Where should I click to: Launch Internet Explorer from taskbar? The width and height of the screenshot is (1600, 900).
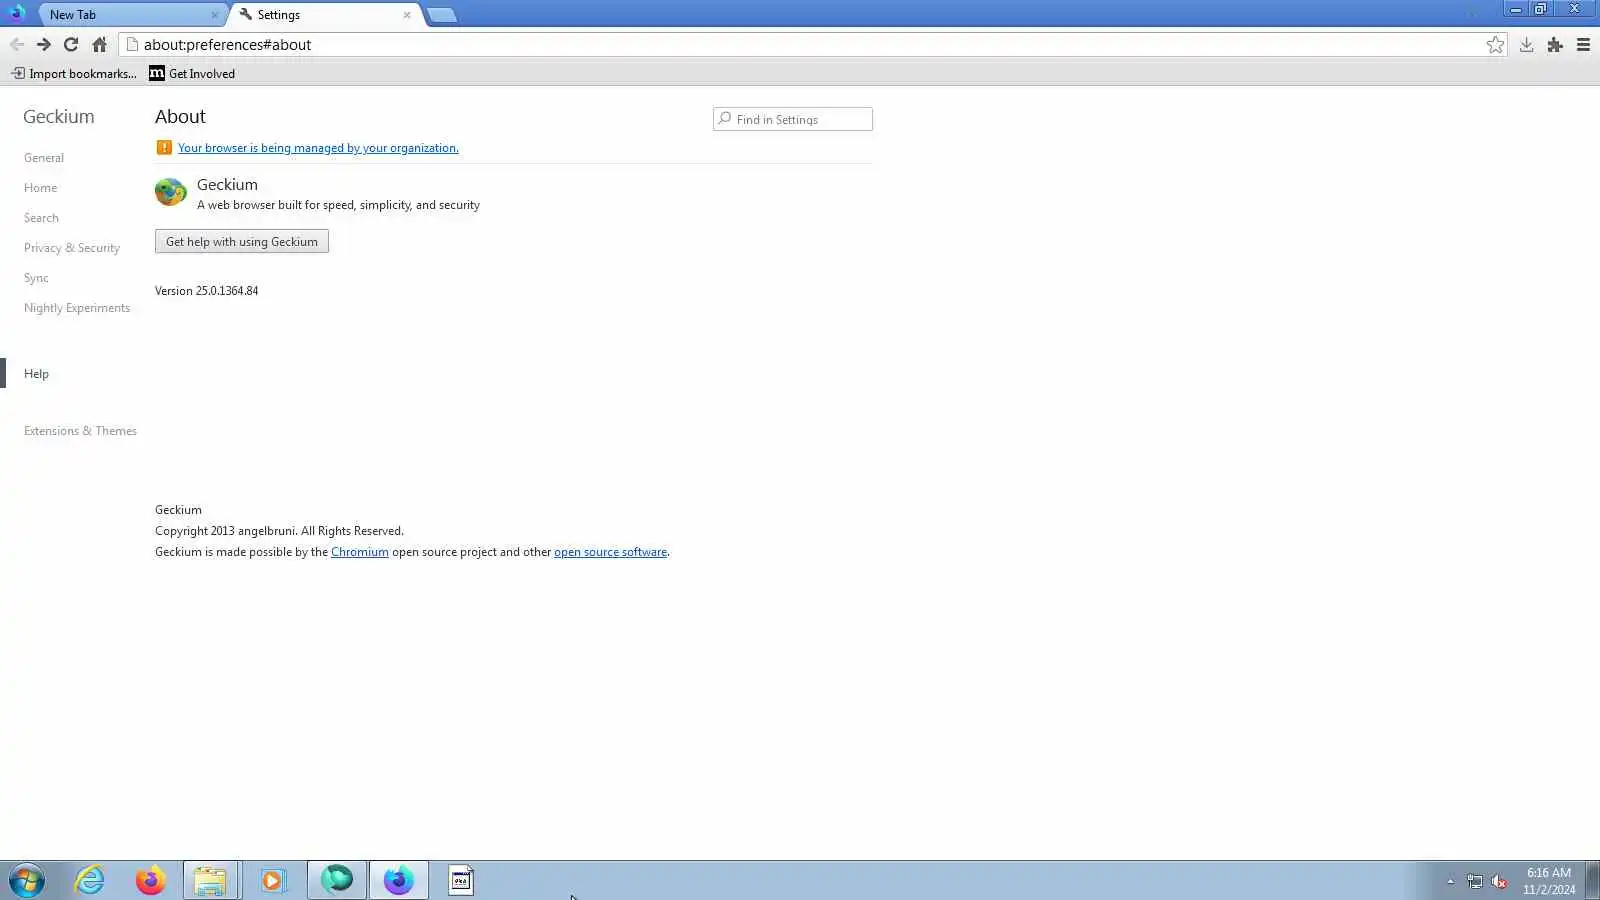(90, 881)
